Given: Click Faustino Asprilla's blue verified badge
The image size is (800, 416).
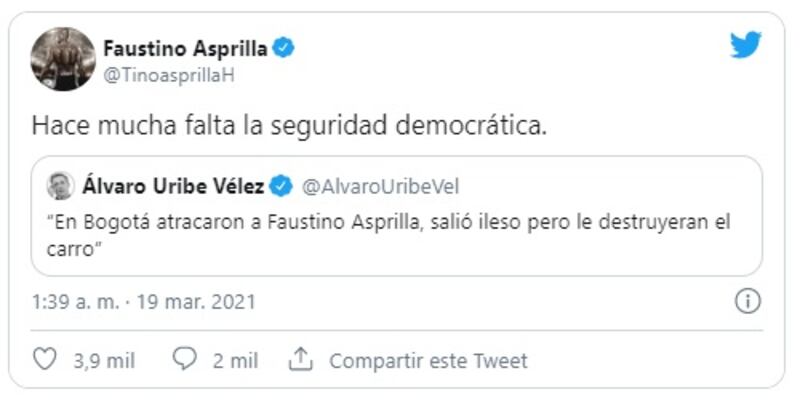Looking at the screenshot, I should pos(284,48).
